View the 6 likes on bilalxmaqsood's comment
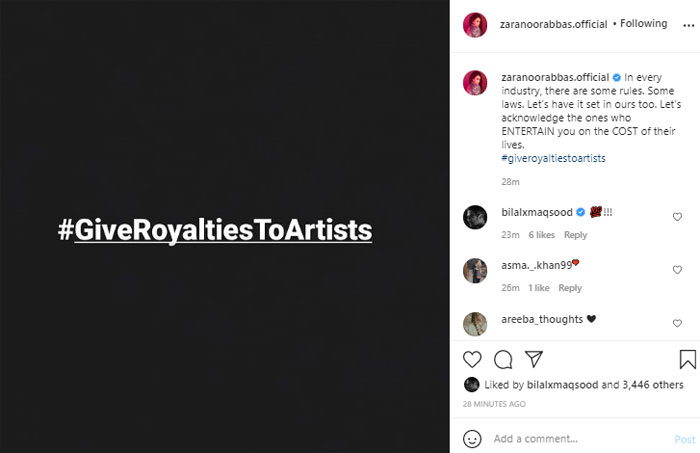 pos(541,235)
